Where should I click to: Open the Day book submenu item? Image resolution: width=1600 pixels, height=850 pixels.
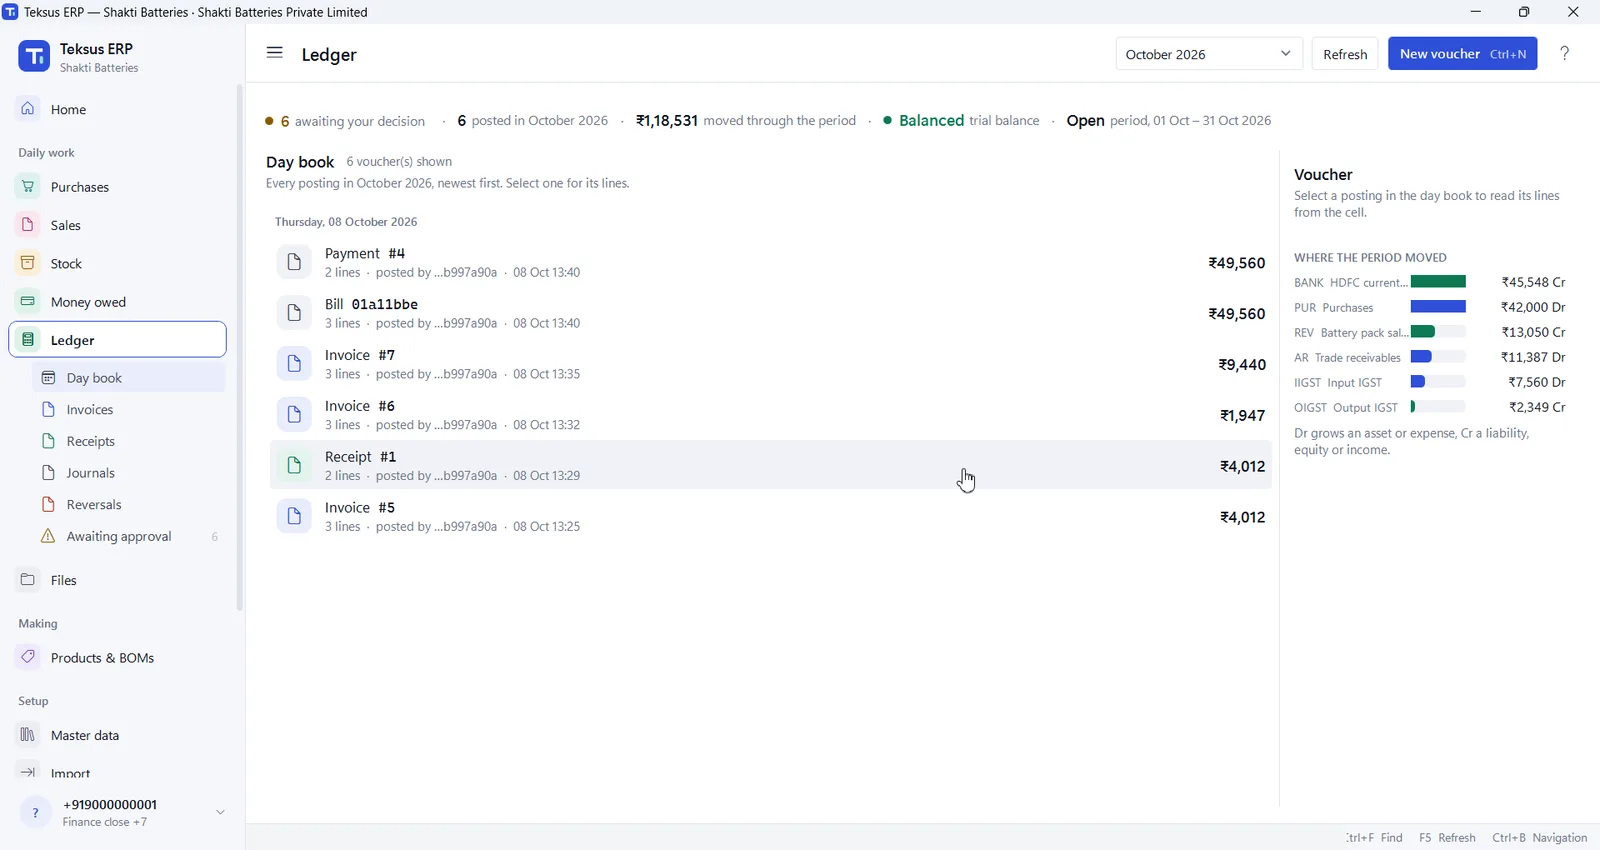pyautogui.click(x=129, y=378)
